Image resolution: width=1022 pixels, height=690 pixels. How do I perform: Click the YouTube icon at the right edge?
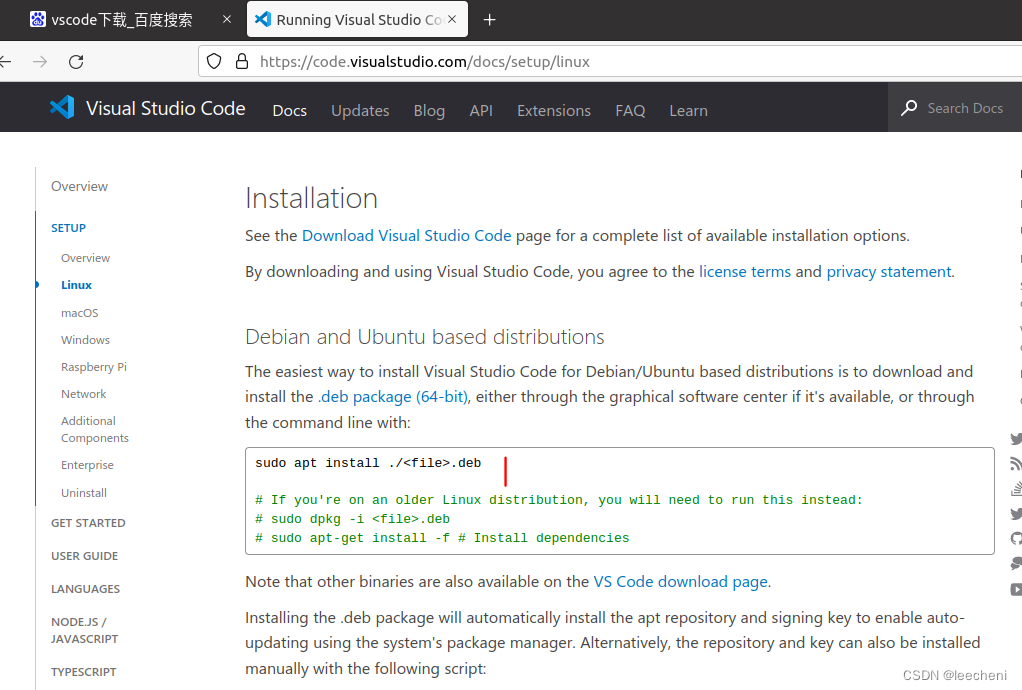1016,586
